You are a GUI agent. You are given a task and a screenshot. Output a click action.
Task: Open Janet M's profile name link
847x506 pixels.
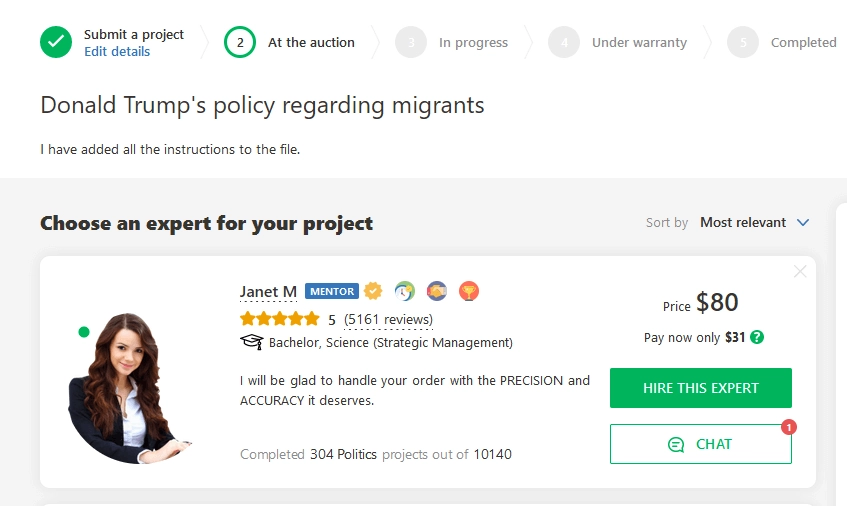pyautogui.click(x=268, y=292)
